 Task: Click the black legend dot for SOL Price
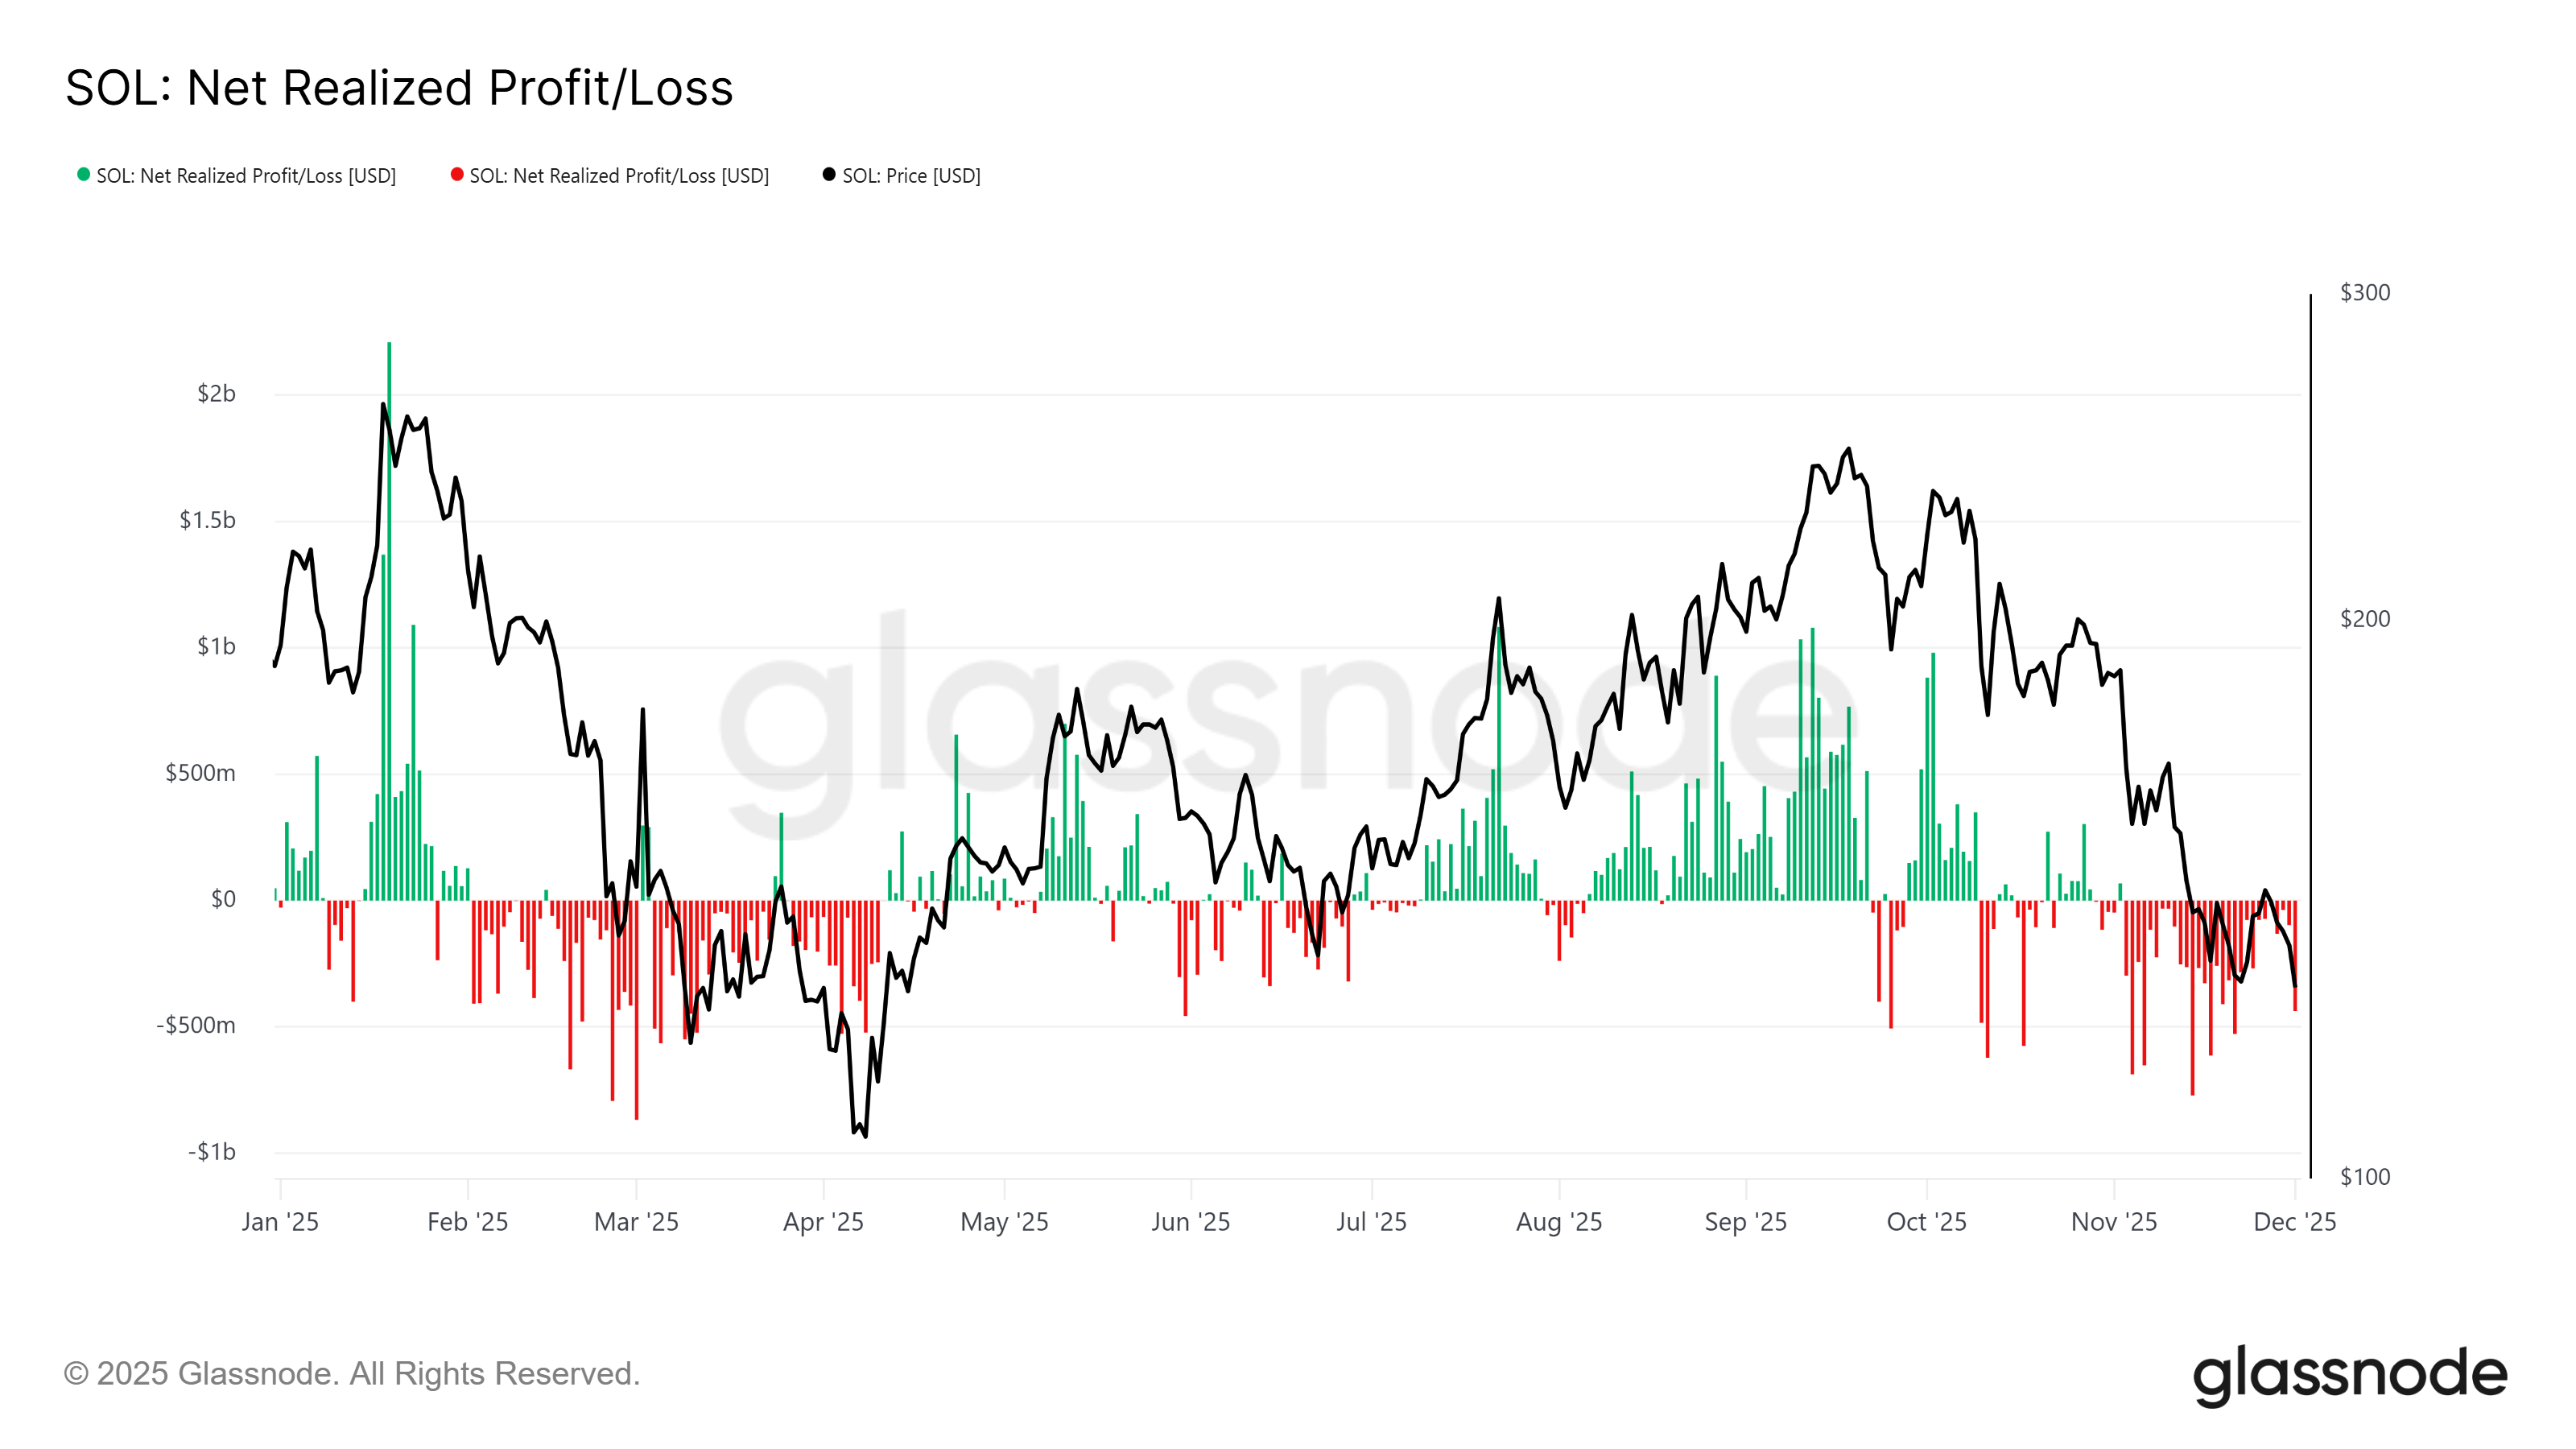(x=829, y=175)
